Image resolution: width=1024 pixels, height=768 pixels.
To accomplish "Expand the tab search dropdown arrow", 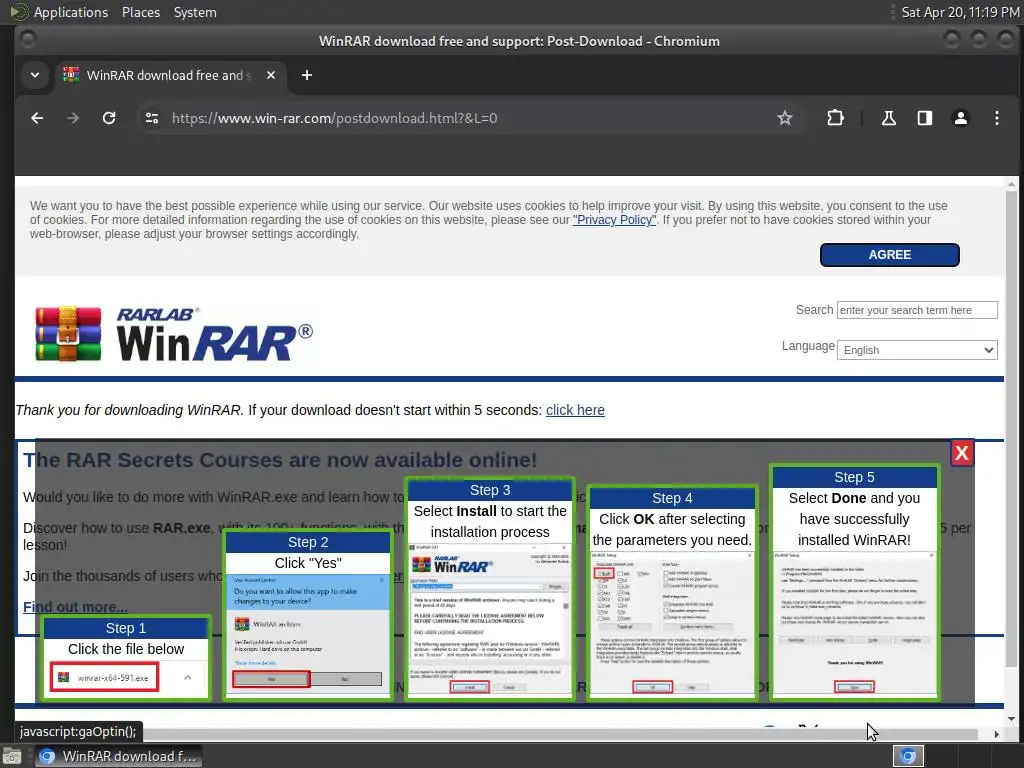I will 35,75.
